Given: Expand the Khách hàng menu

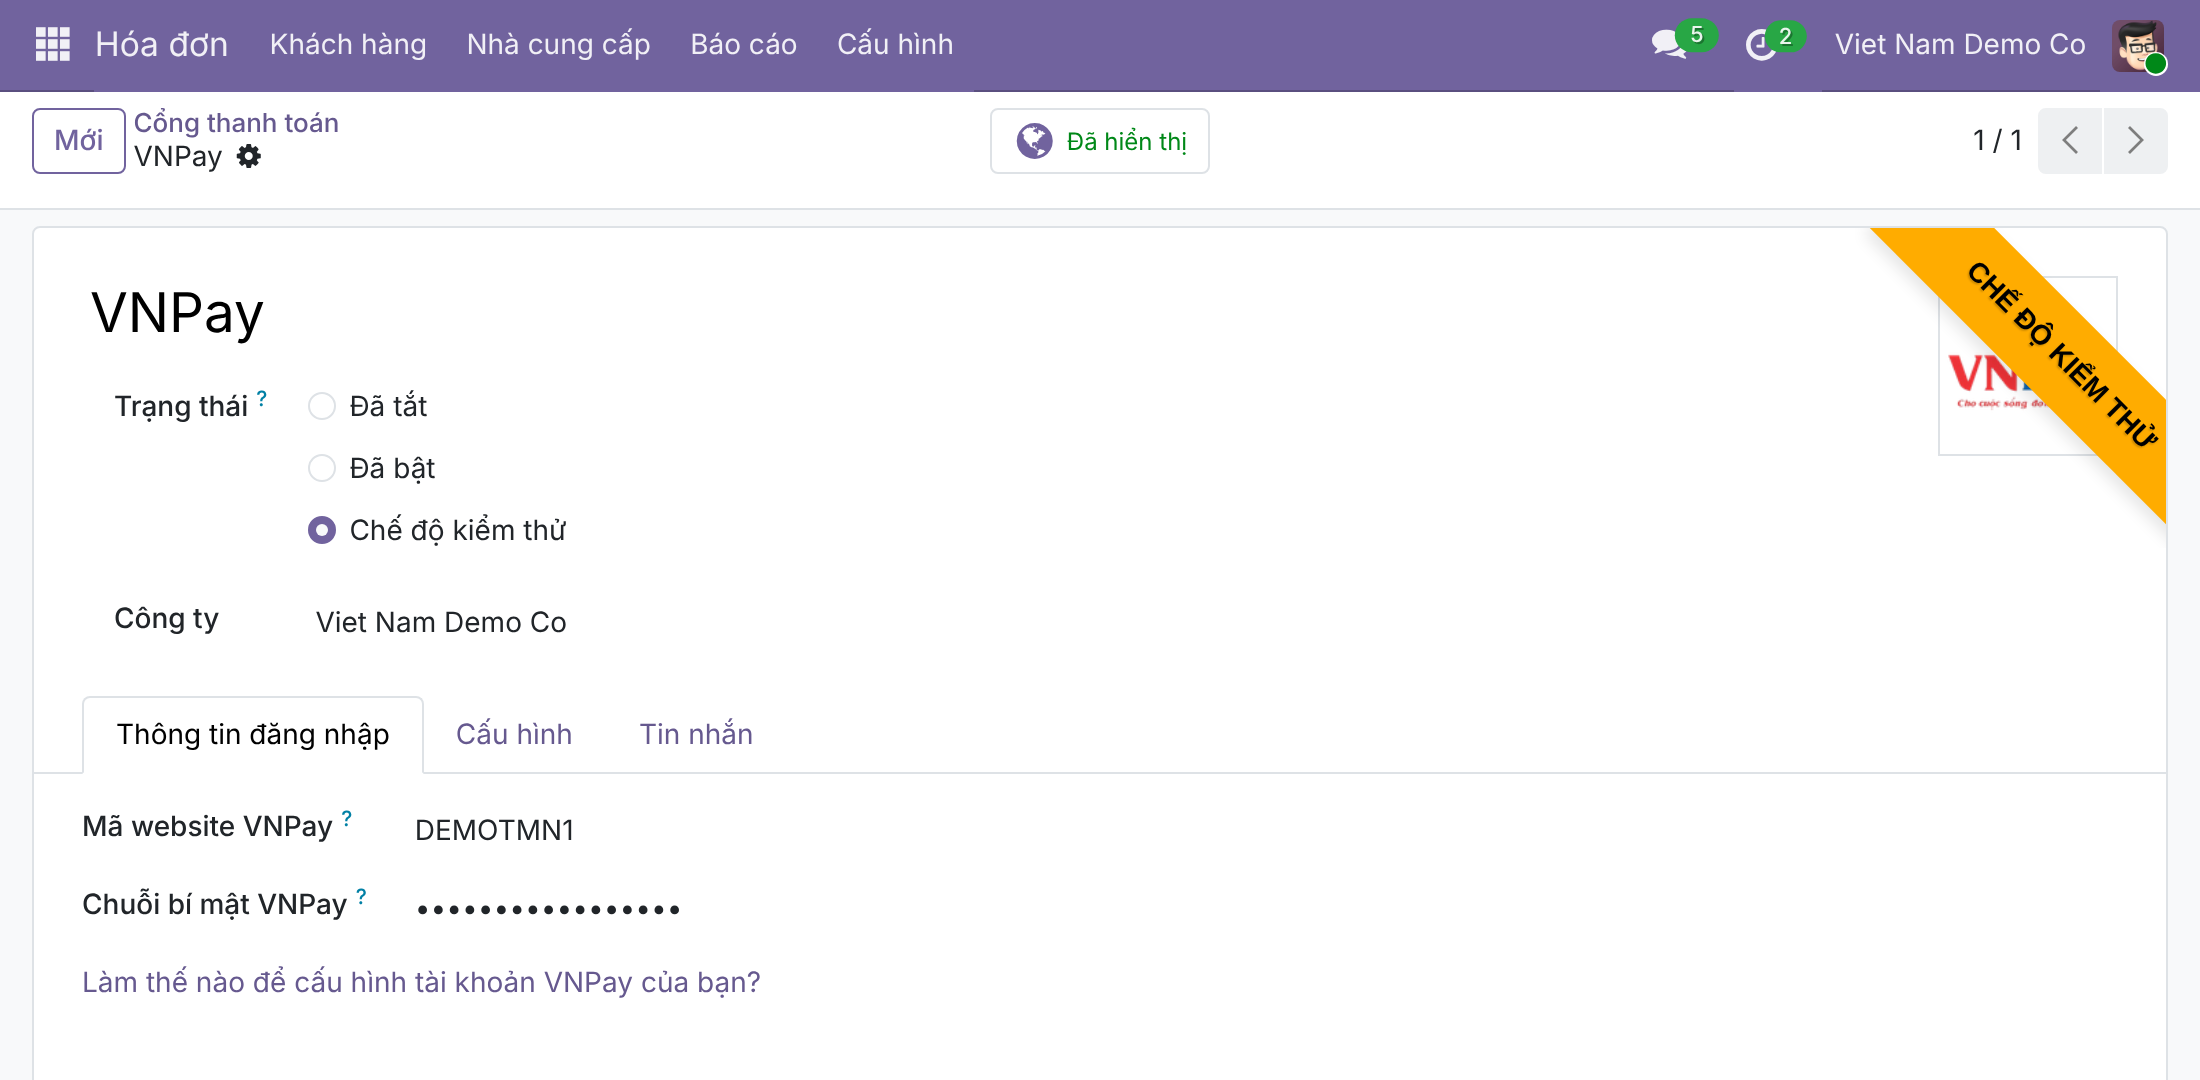Looking at the screenshot, I should point(348,45).
